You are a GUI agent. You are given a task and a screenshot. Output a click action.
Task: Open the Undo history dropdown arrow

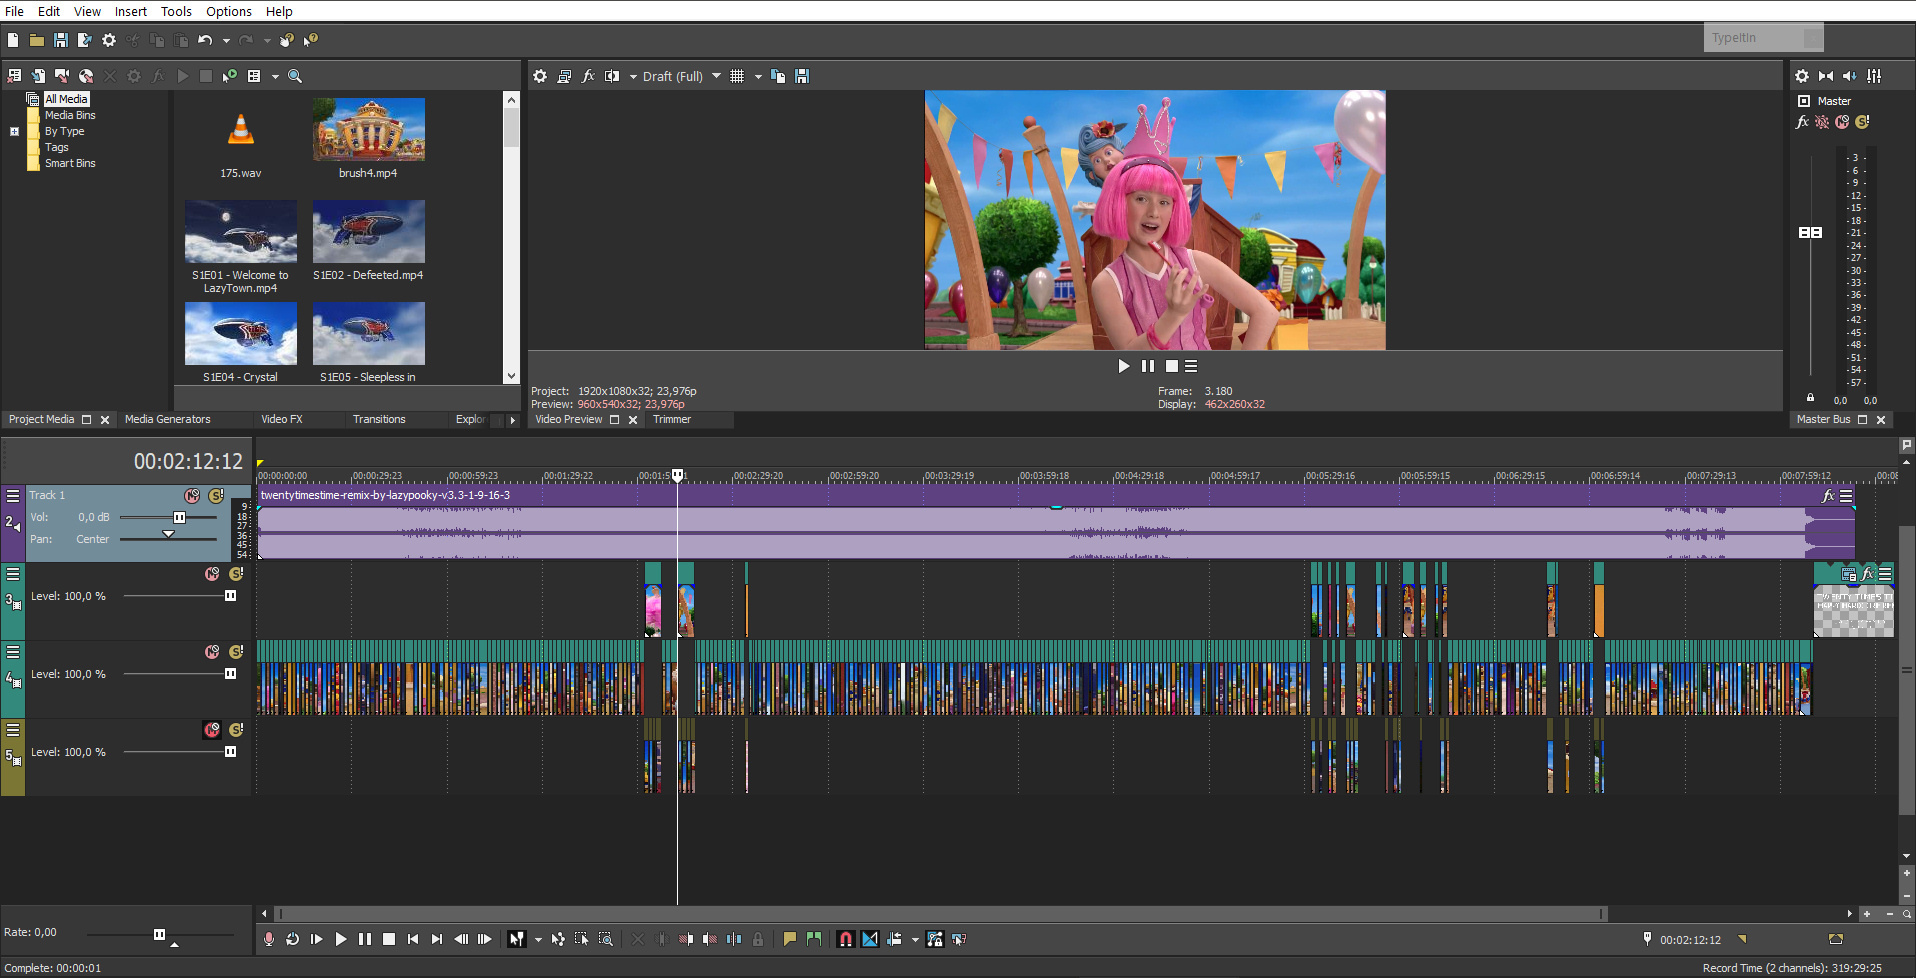226,41
